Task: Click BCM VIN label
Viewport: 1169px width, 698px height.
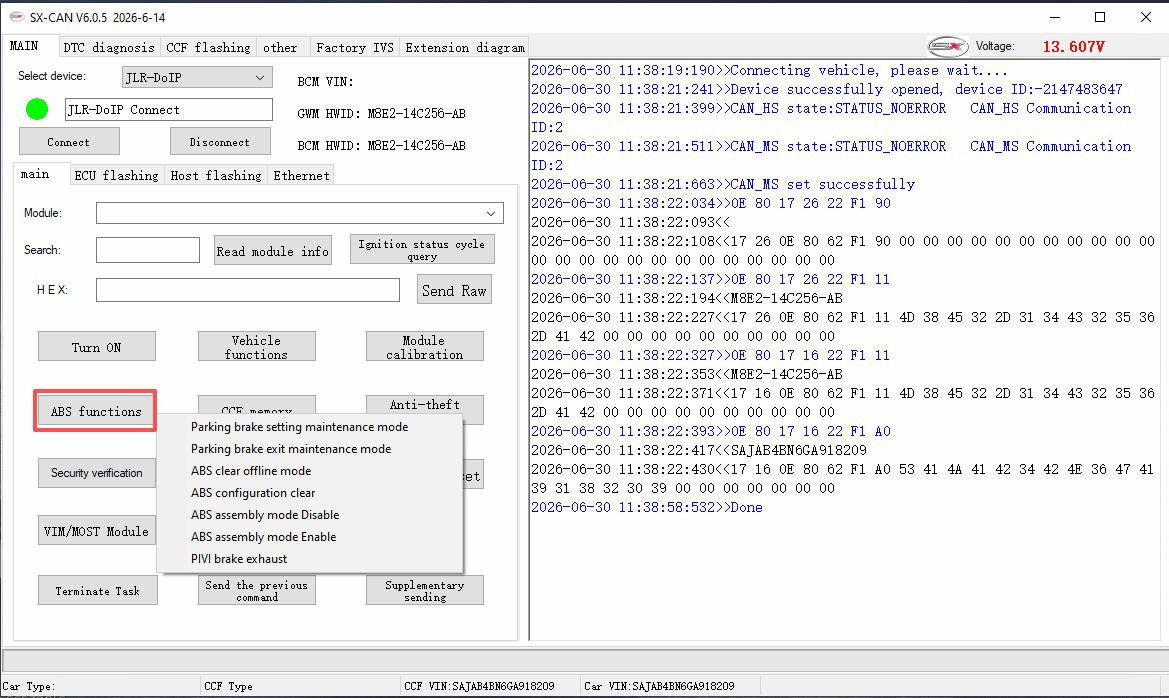Action: [325, 82]
